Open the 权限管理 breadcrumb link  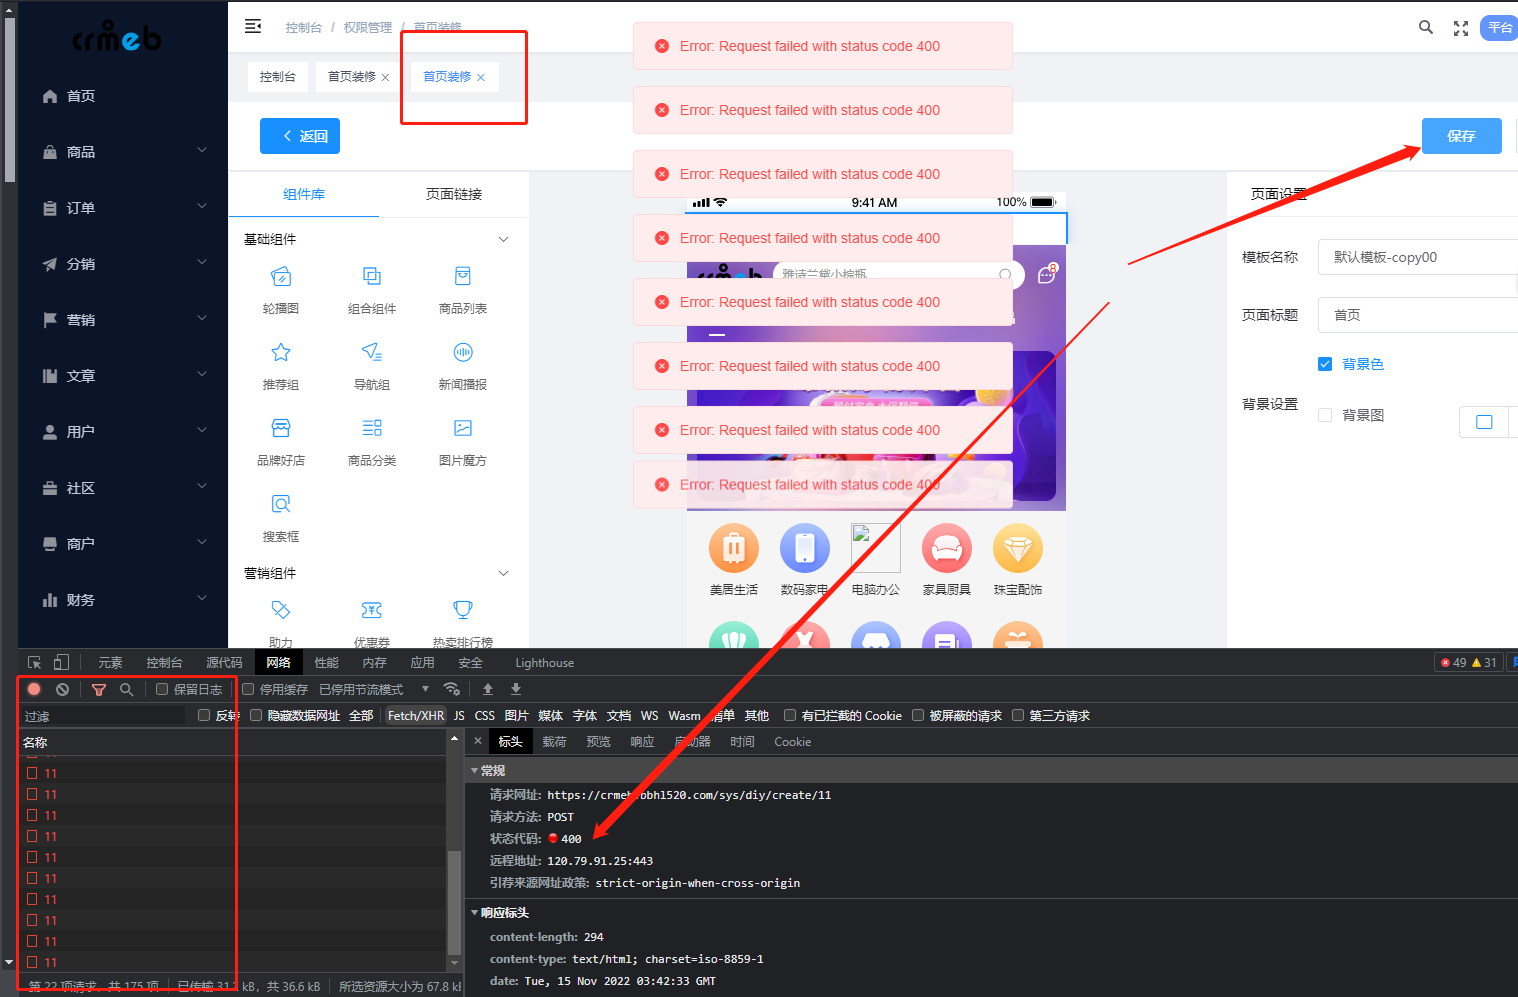click(368, 27)
